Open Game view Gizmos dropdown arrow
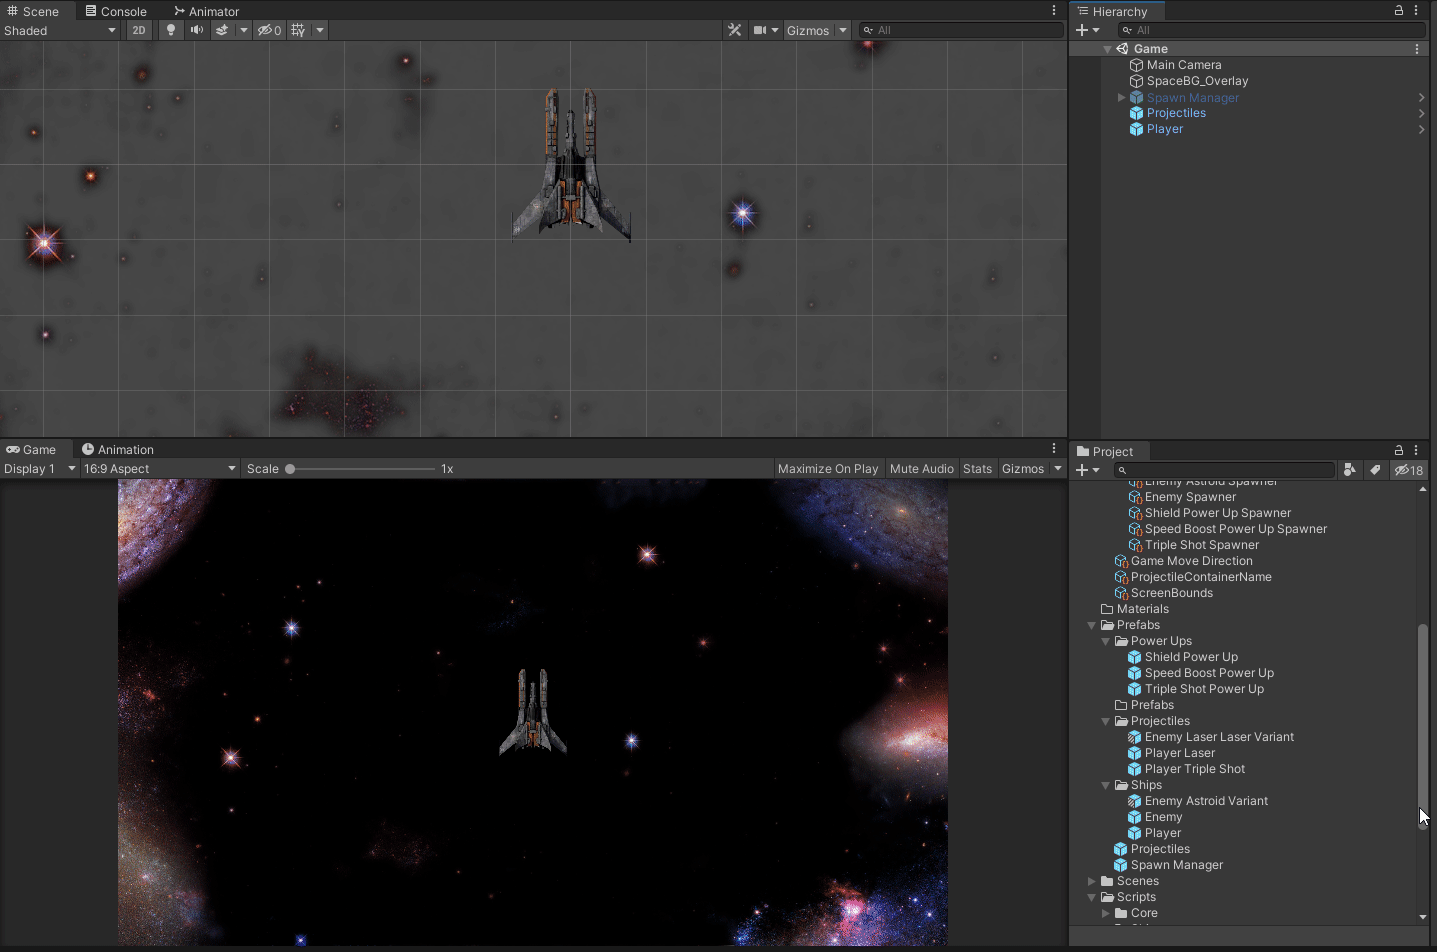Image resolution: width=1437 pixels, height=952 pixels. 1057,468
